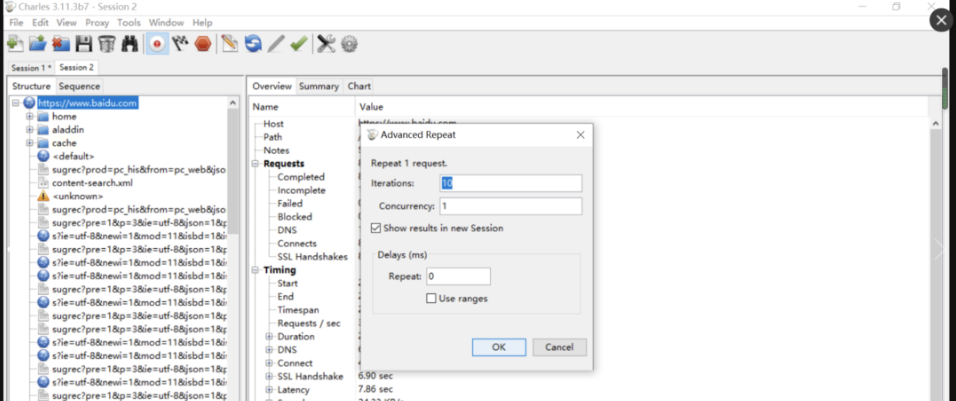The height and width of the screenshot is (401, 956).
Task: Click the New Session toolbar icon
Action: (x=15, y=44)
